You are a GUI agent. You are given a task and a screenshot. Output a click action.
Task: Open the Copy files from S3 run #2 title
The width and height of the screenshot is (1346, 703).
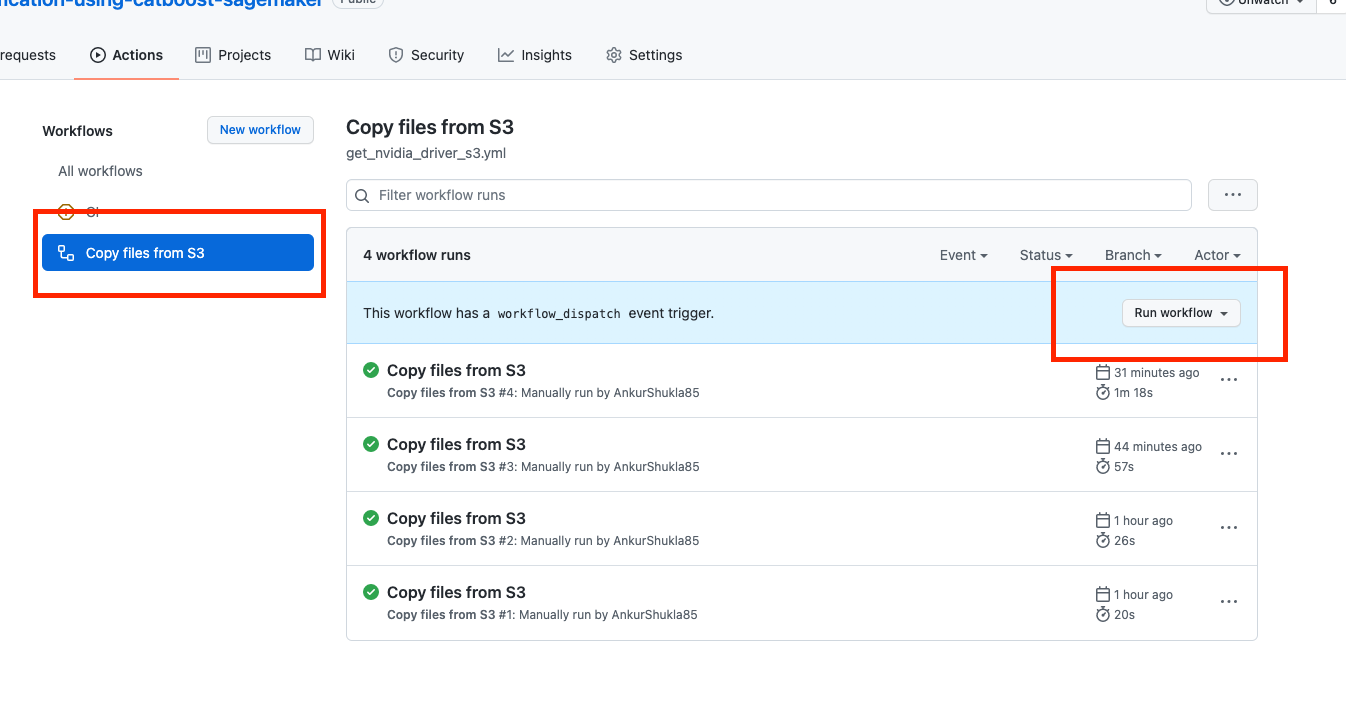(x=456, y=518)
